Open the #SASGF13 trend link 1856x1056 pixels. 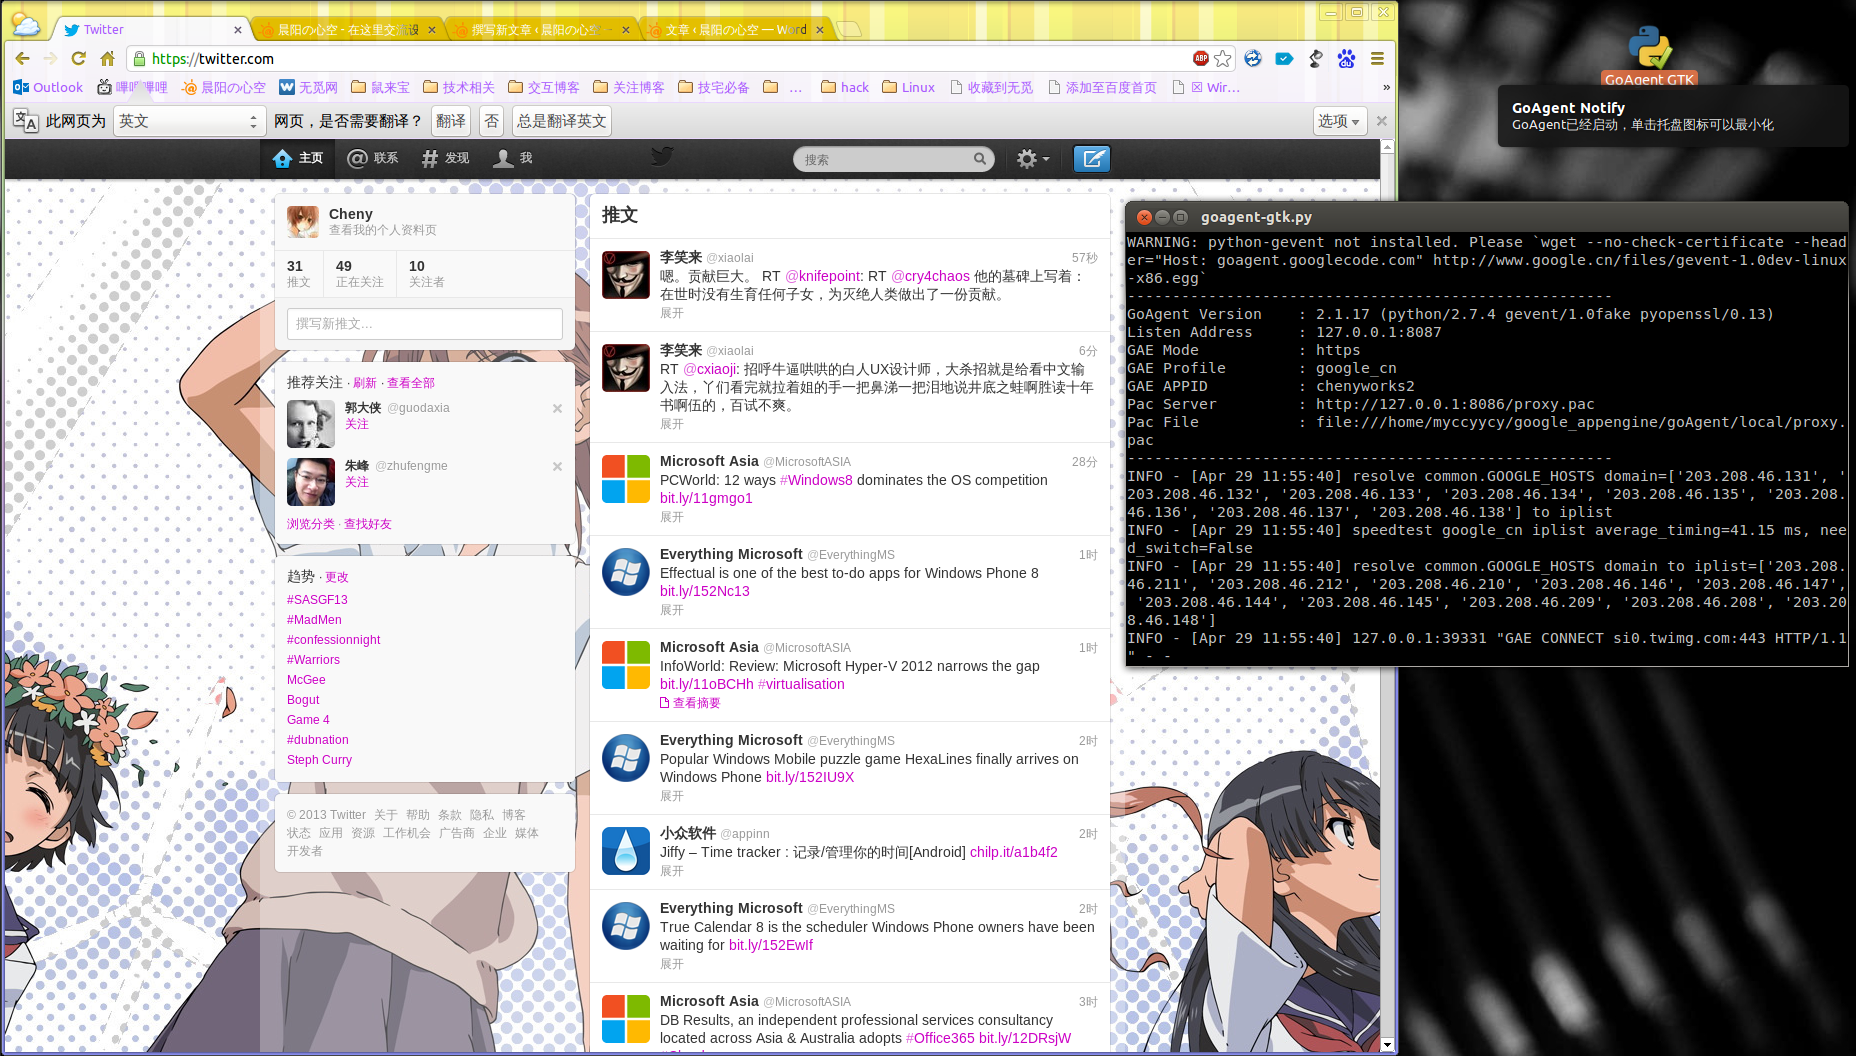click(x=317, y=600)
